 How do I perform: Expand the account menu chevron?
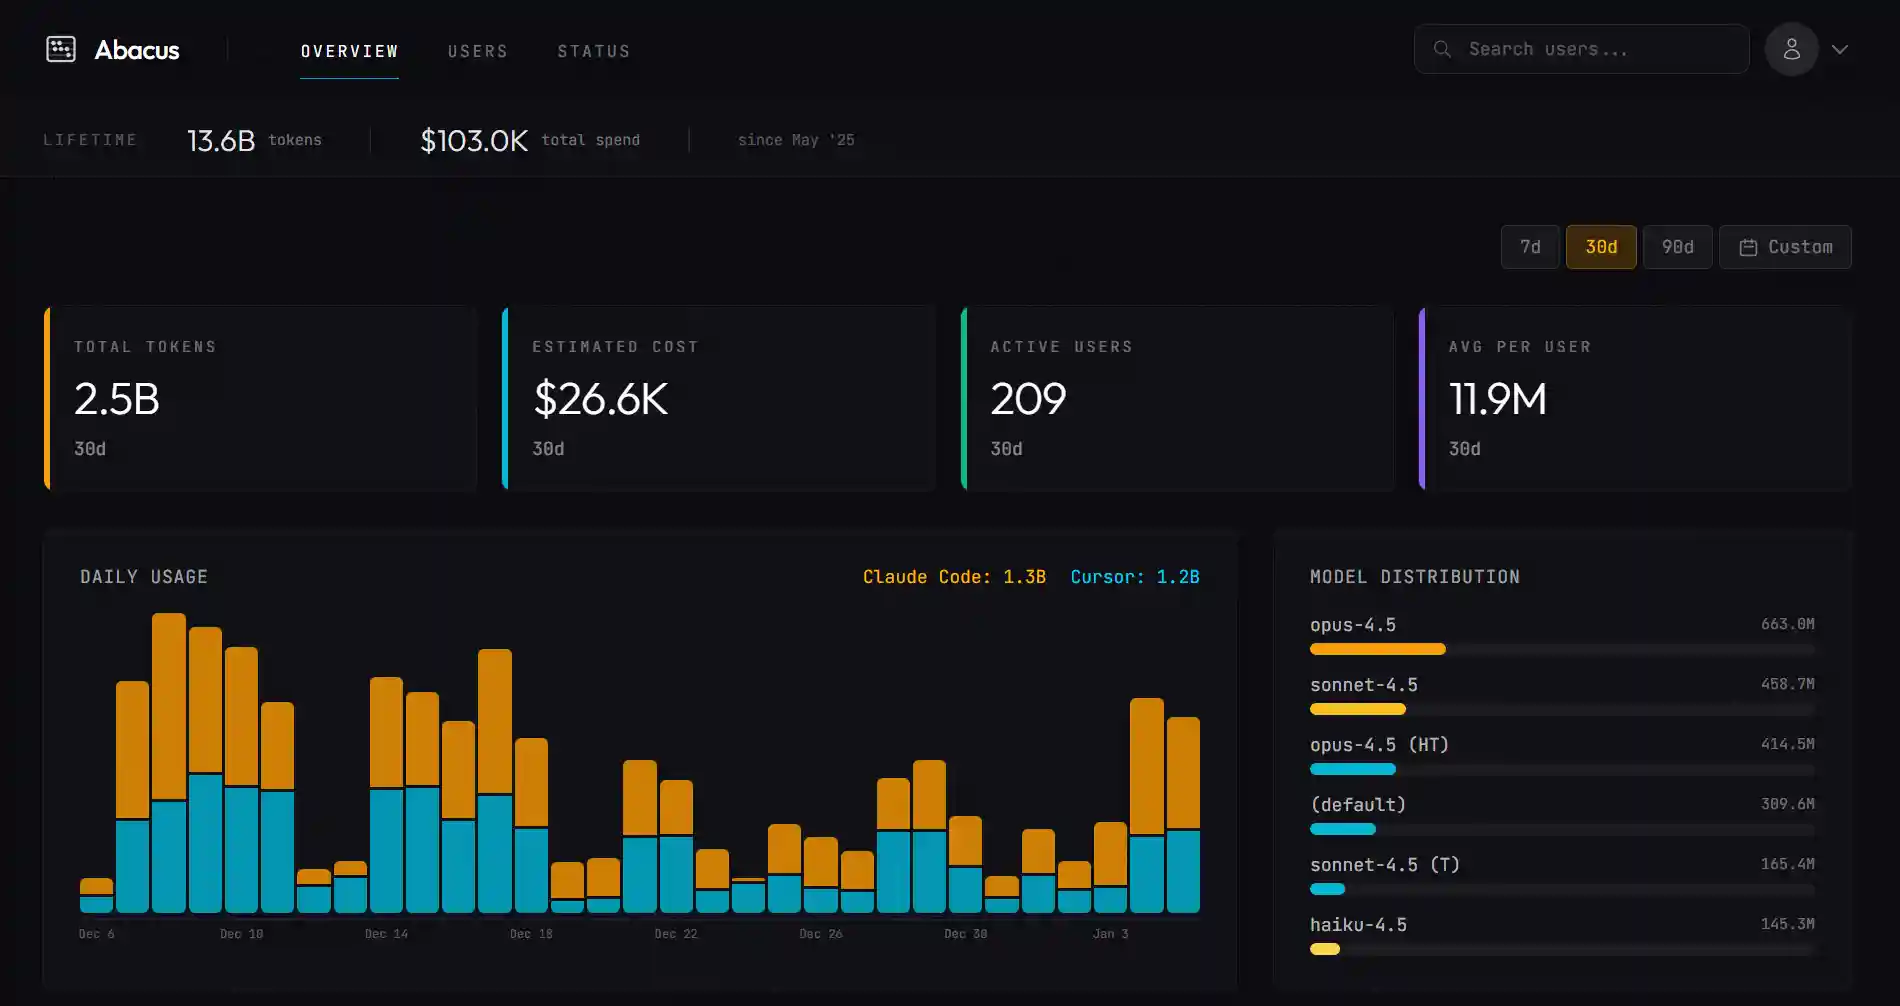coord(1841,49)
